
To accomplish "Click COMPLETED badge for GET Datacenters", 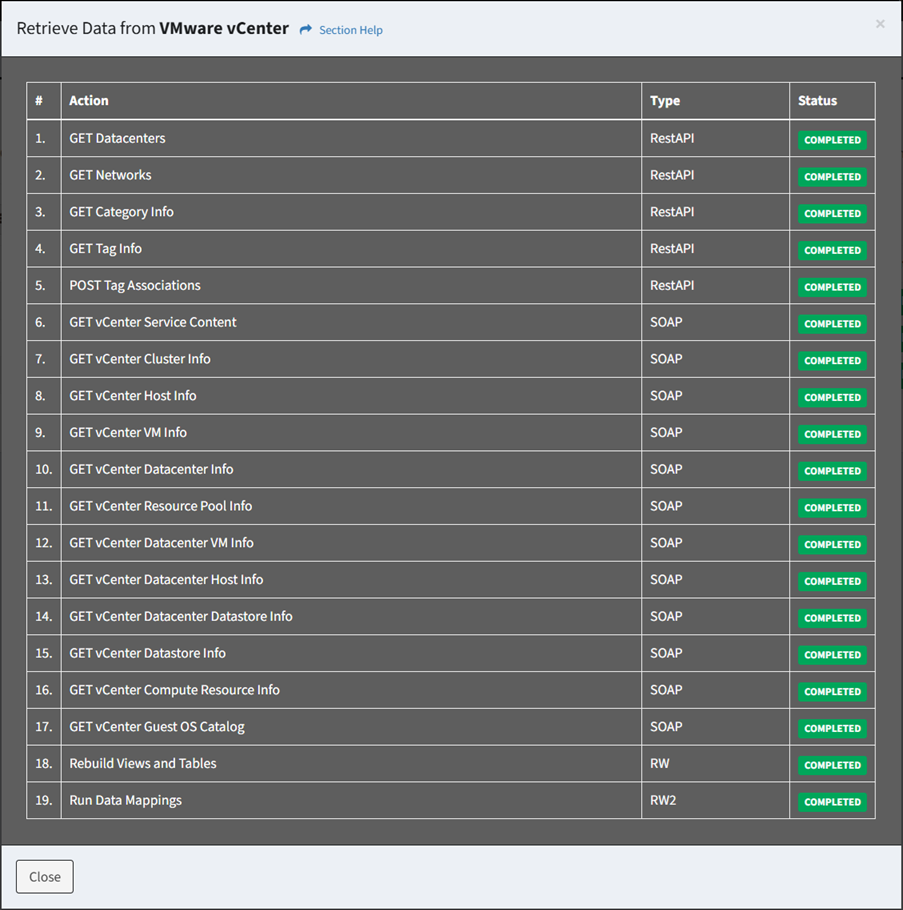I will coord(832,140).
